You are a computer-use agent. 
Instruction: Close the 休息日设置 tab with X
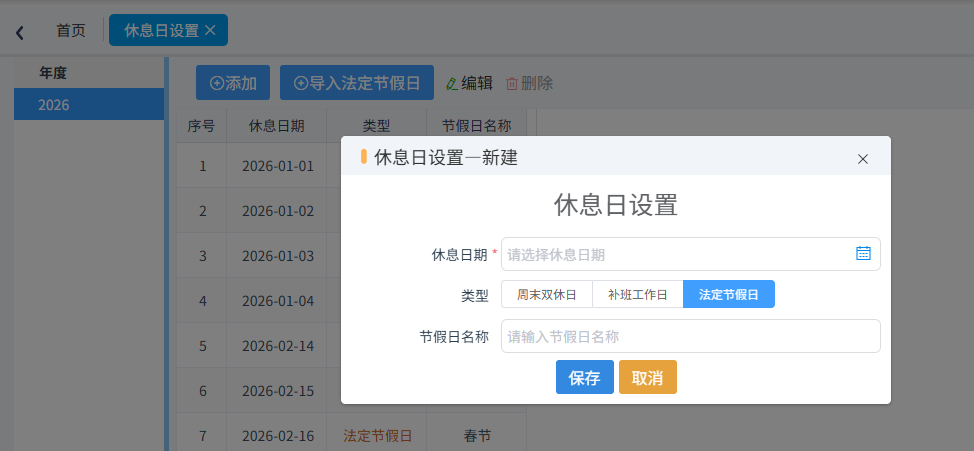pos(210,30)
